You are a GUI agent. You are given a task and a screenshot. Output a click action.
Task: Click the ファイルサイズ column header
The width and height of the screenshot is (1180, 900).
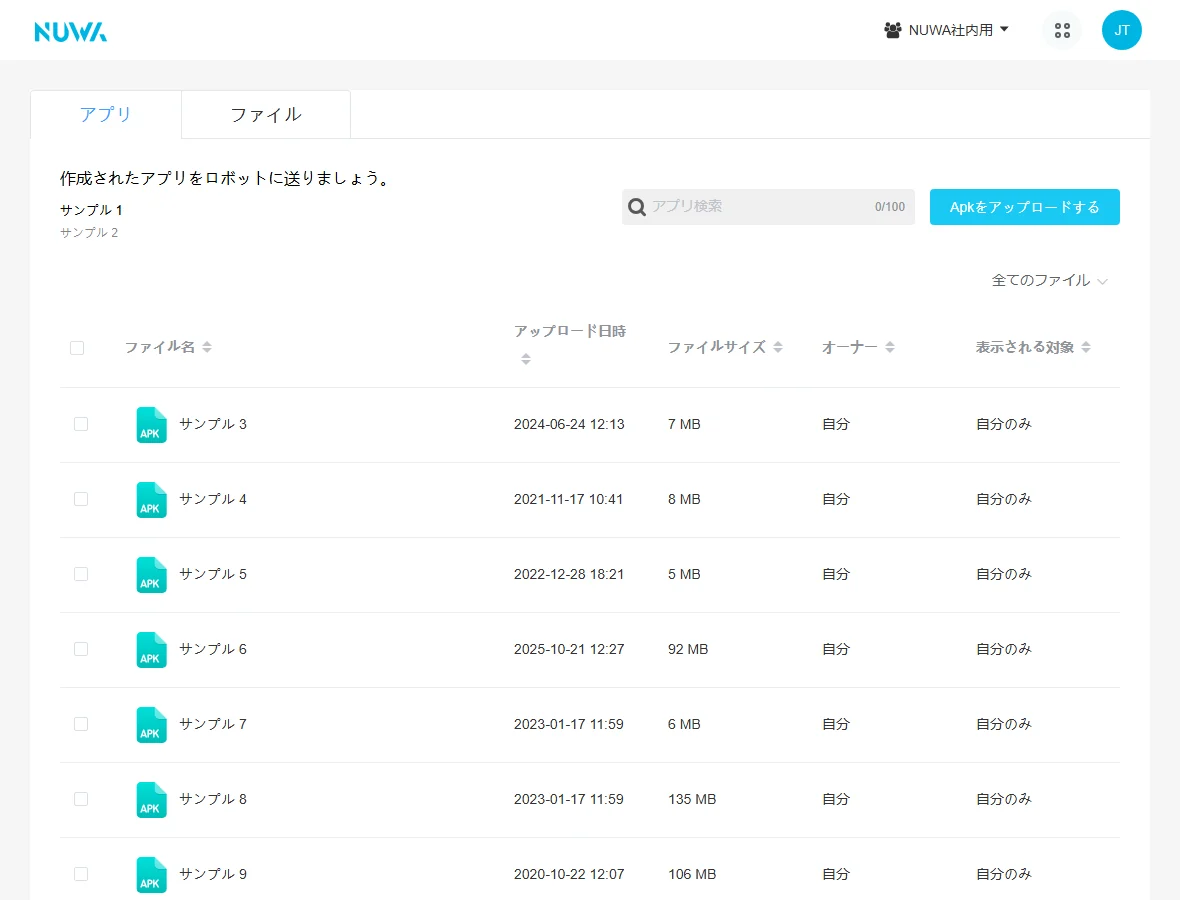point(716,347)
